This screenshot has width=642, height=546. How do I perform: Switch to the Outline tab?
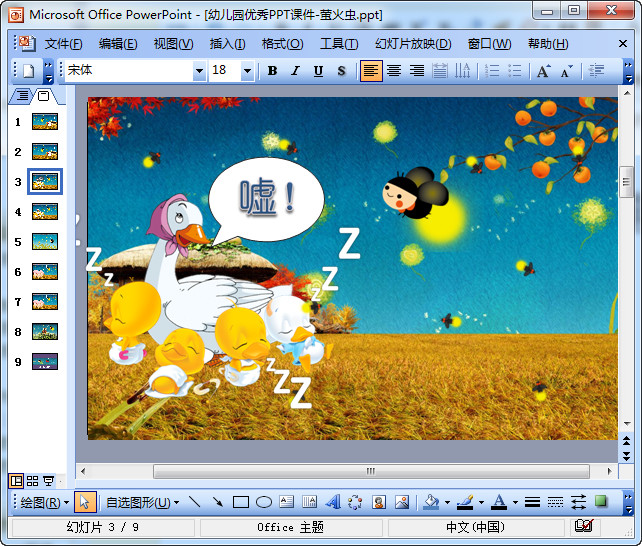click(23, 96)
